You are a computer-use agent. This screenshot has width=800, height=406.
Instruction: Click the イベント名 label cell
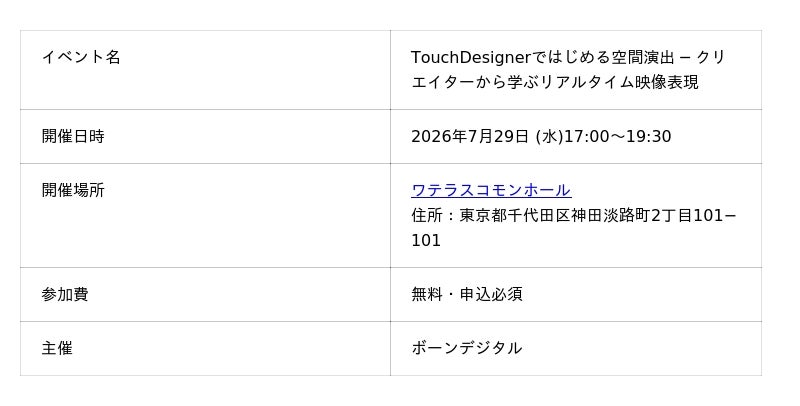[205, 70]
